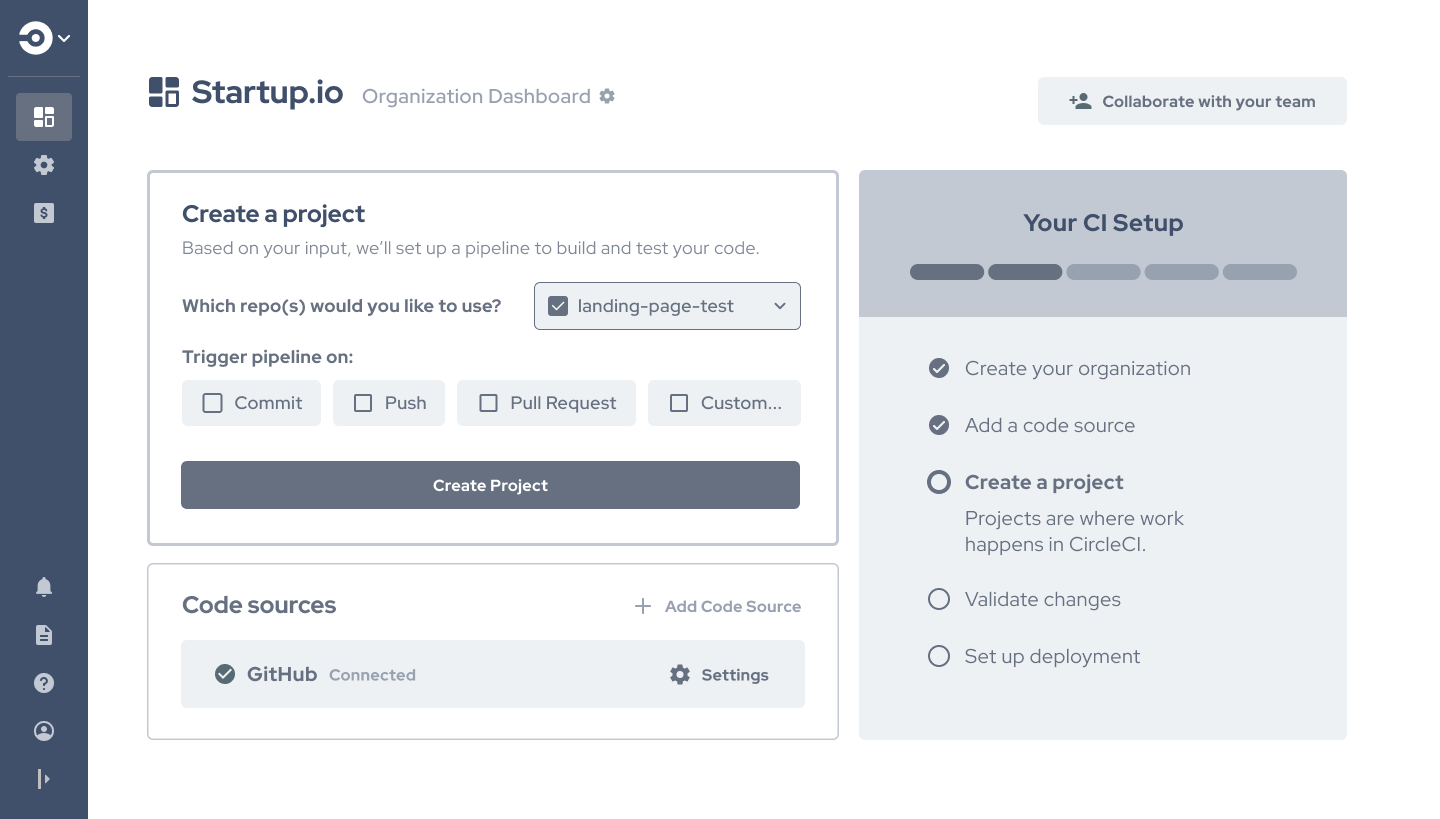Open sidebar settings gear icon
The image size is (1440, 819).
point(44,165)
